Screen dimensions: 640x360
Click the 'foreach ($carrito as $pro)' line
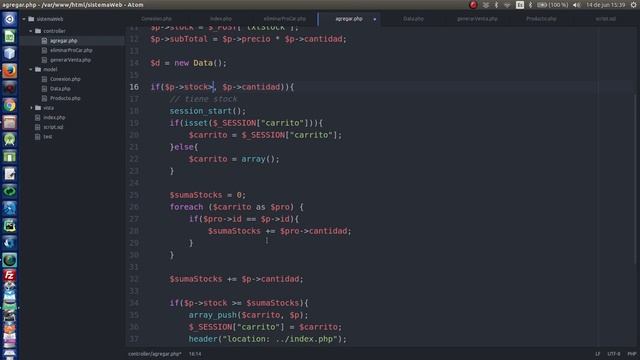coord(236,207)
